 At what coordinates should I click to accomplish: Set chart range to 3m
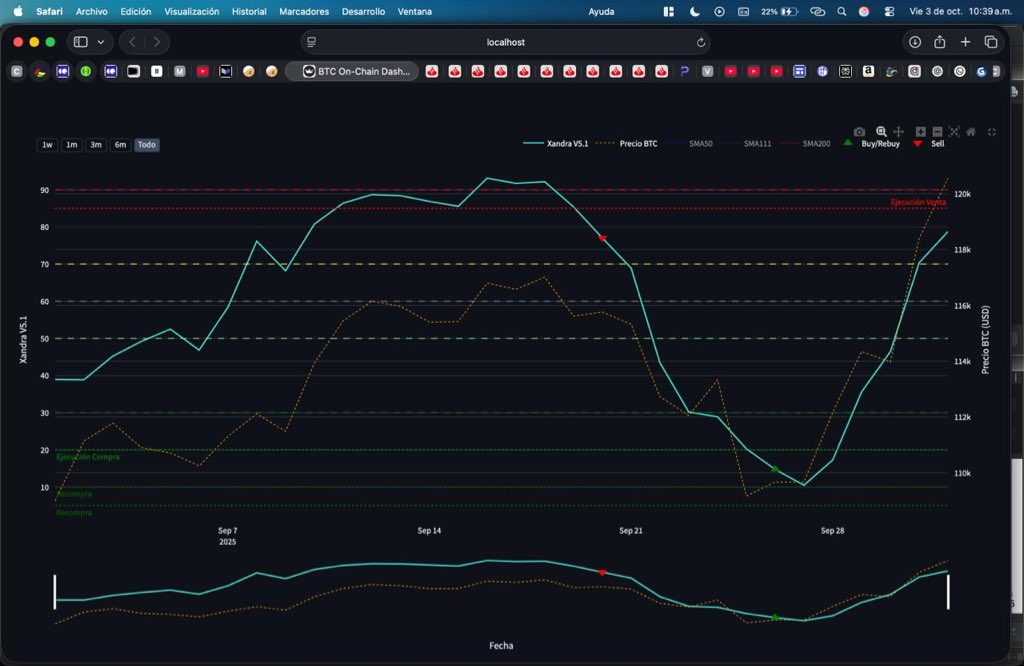pos(95,145)
